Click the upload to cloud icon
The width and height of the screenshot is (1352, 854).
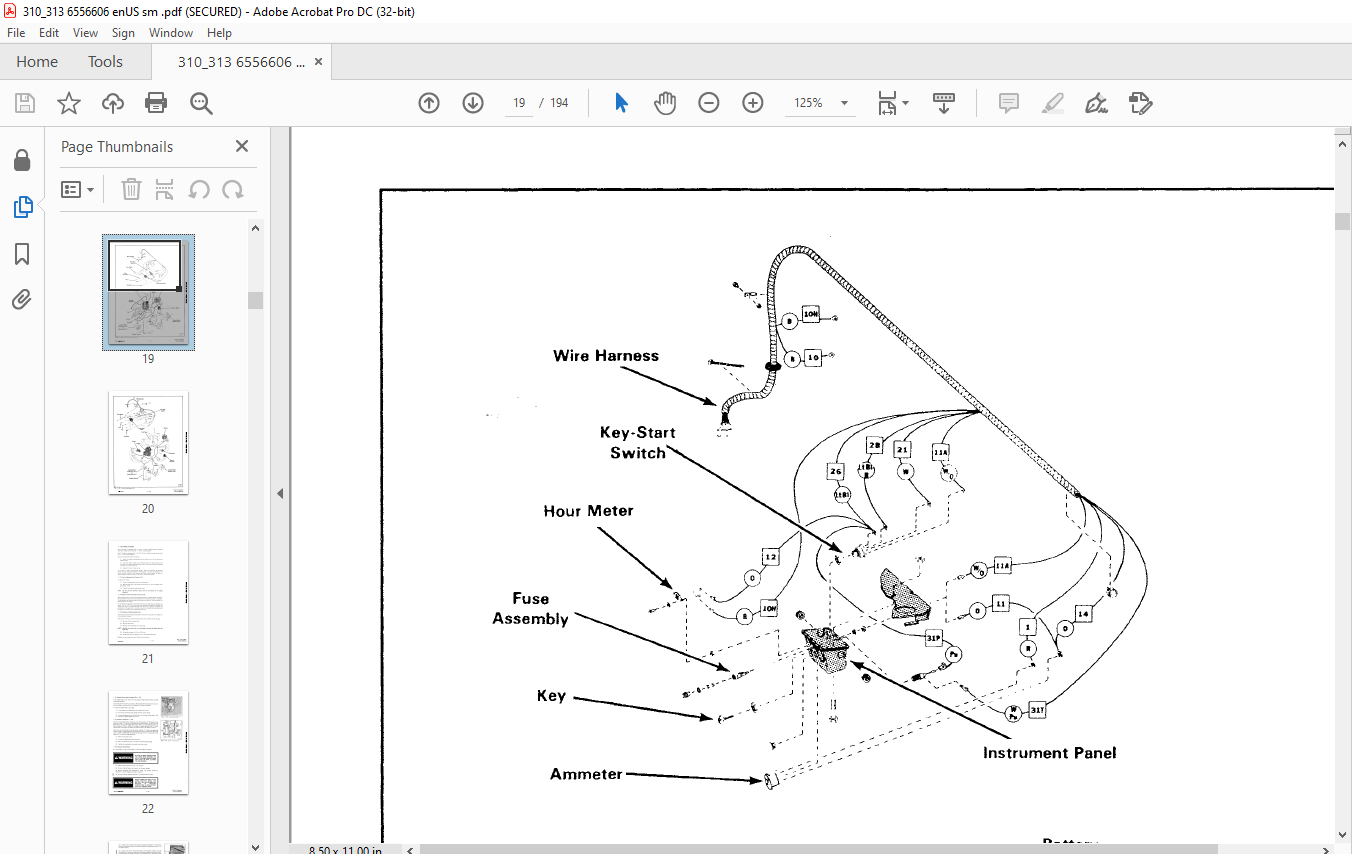coord(113,103)
